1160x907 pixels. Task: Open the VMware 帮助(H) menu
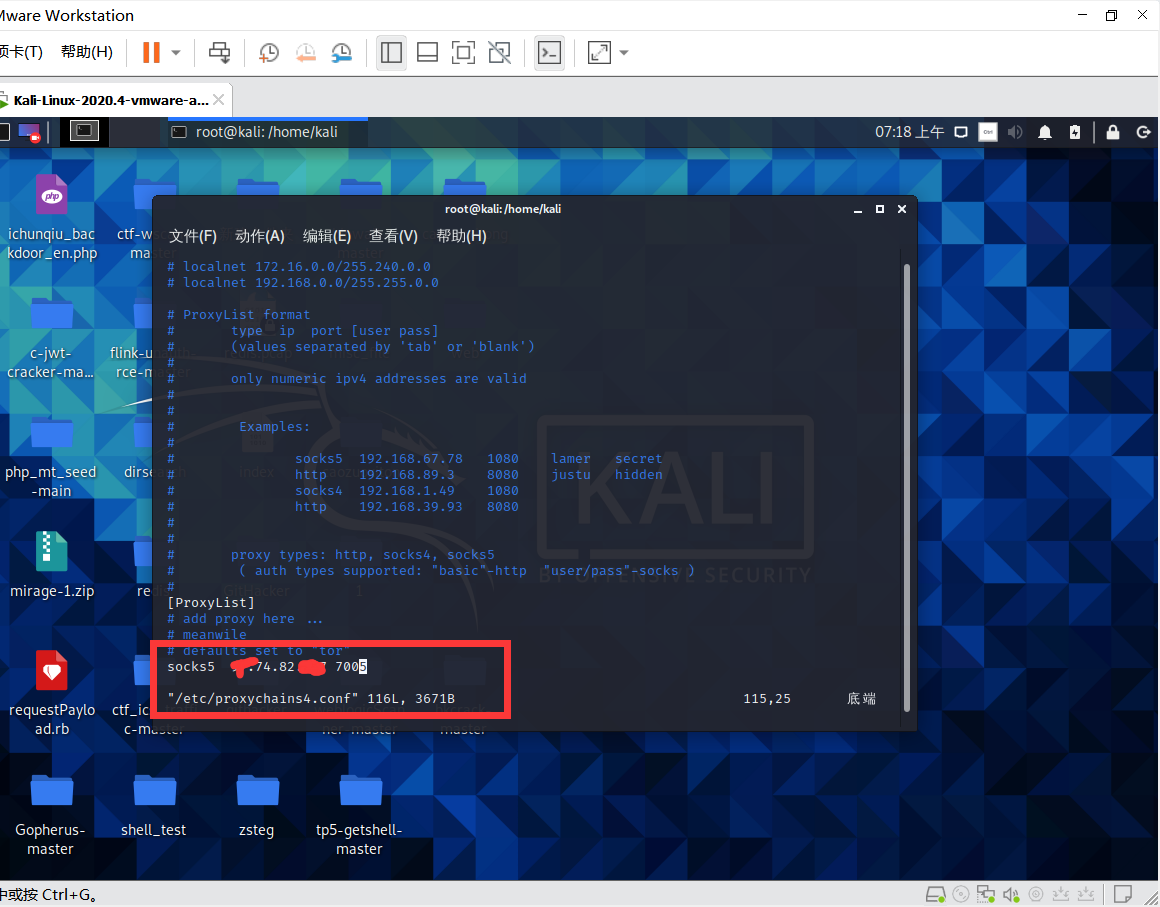coord(87,52)
